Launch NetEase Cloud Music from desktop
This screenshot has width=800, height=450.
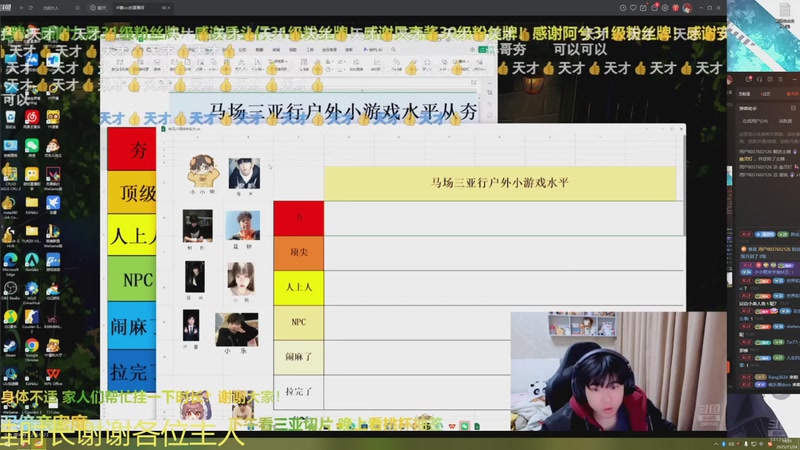coord(32,118)
